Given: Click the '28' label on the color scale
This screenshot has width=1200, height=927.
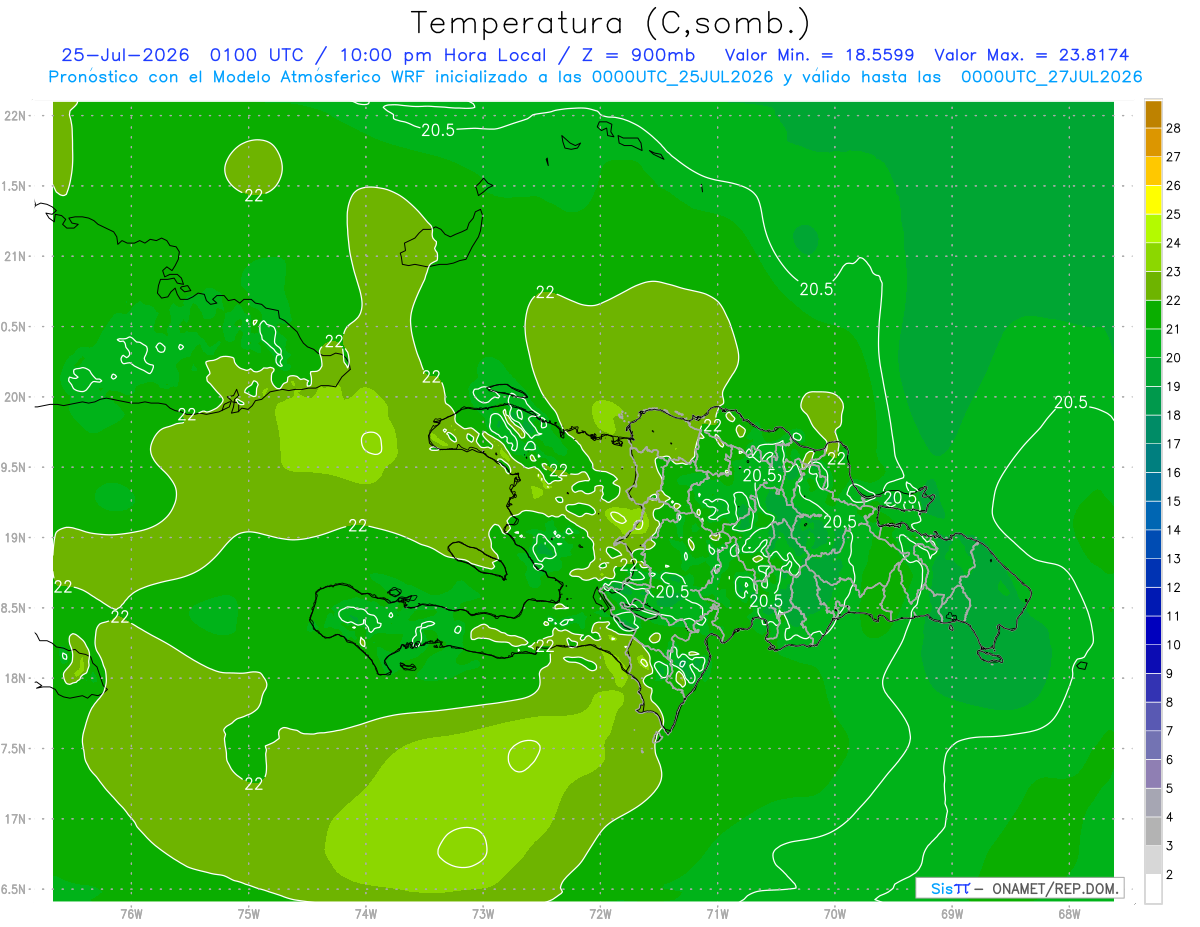Looking at the screenshot, I should 1174,128.
